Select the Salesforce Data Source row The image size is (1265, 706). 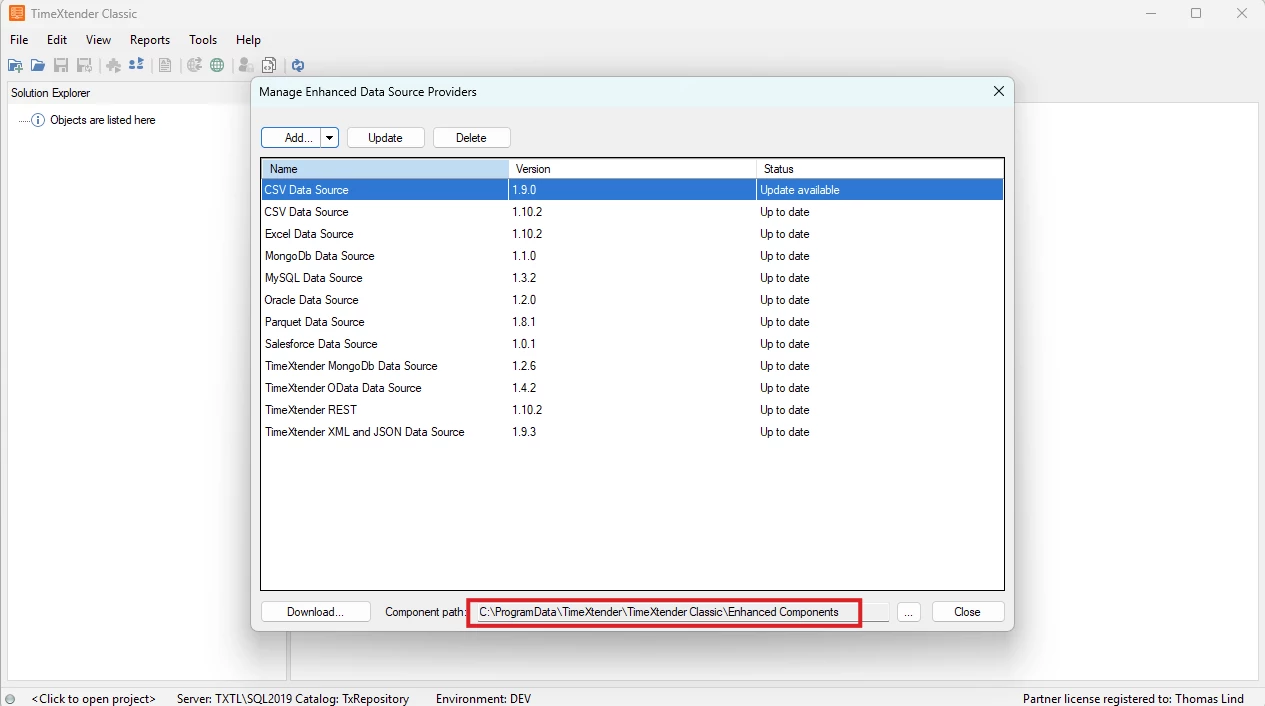pyautogui.click(x=632, y=344)
